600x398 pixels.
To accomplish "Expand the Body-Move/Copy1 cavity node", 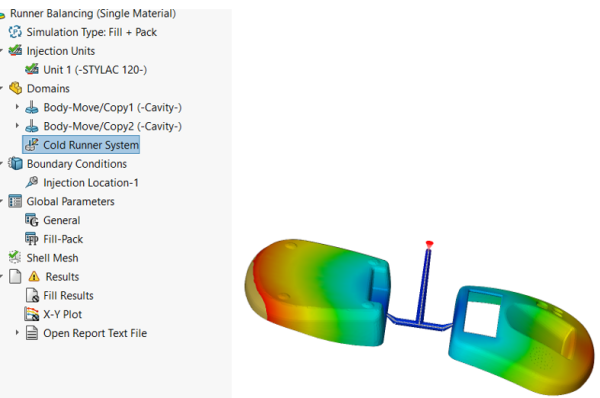I will pyautogui.click(x=17, y=106).
